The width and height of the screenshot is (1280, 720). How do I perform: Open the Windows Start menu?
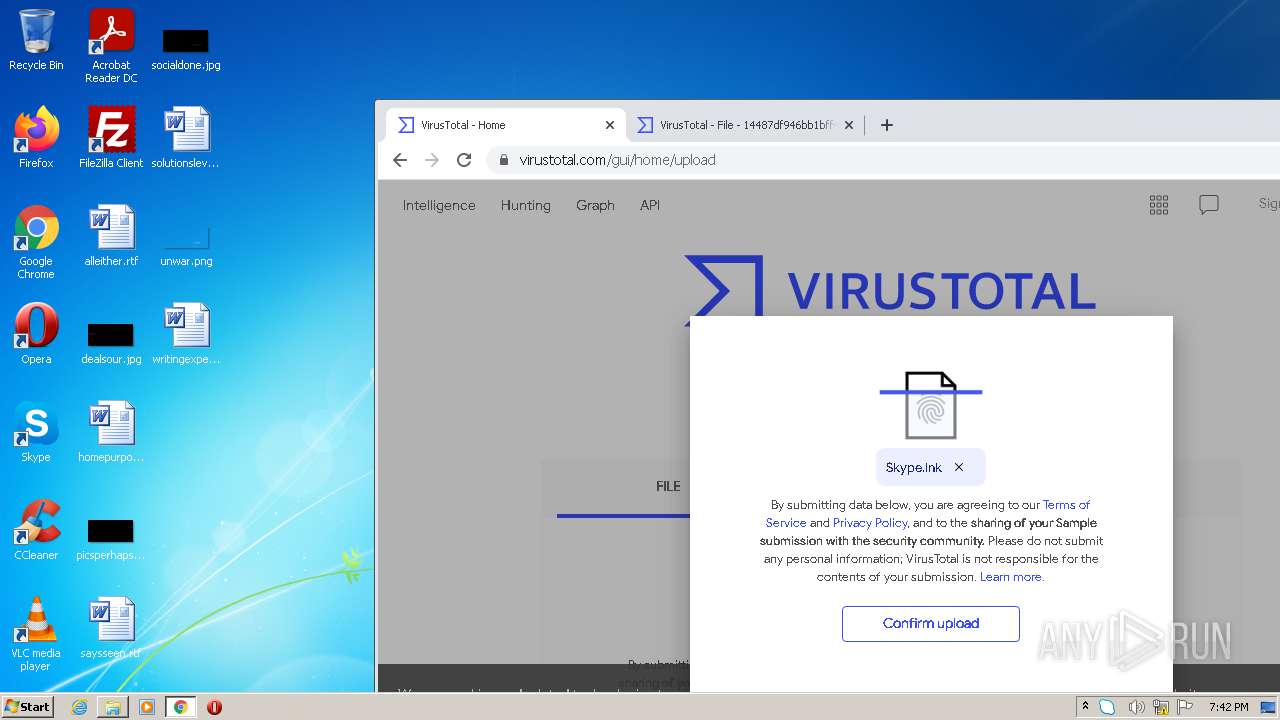coord(28,706)
